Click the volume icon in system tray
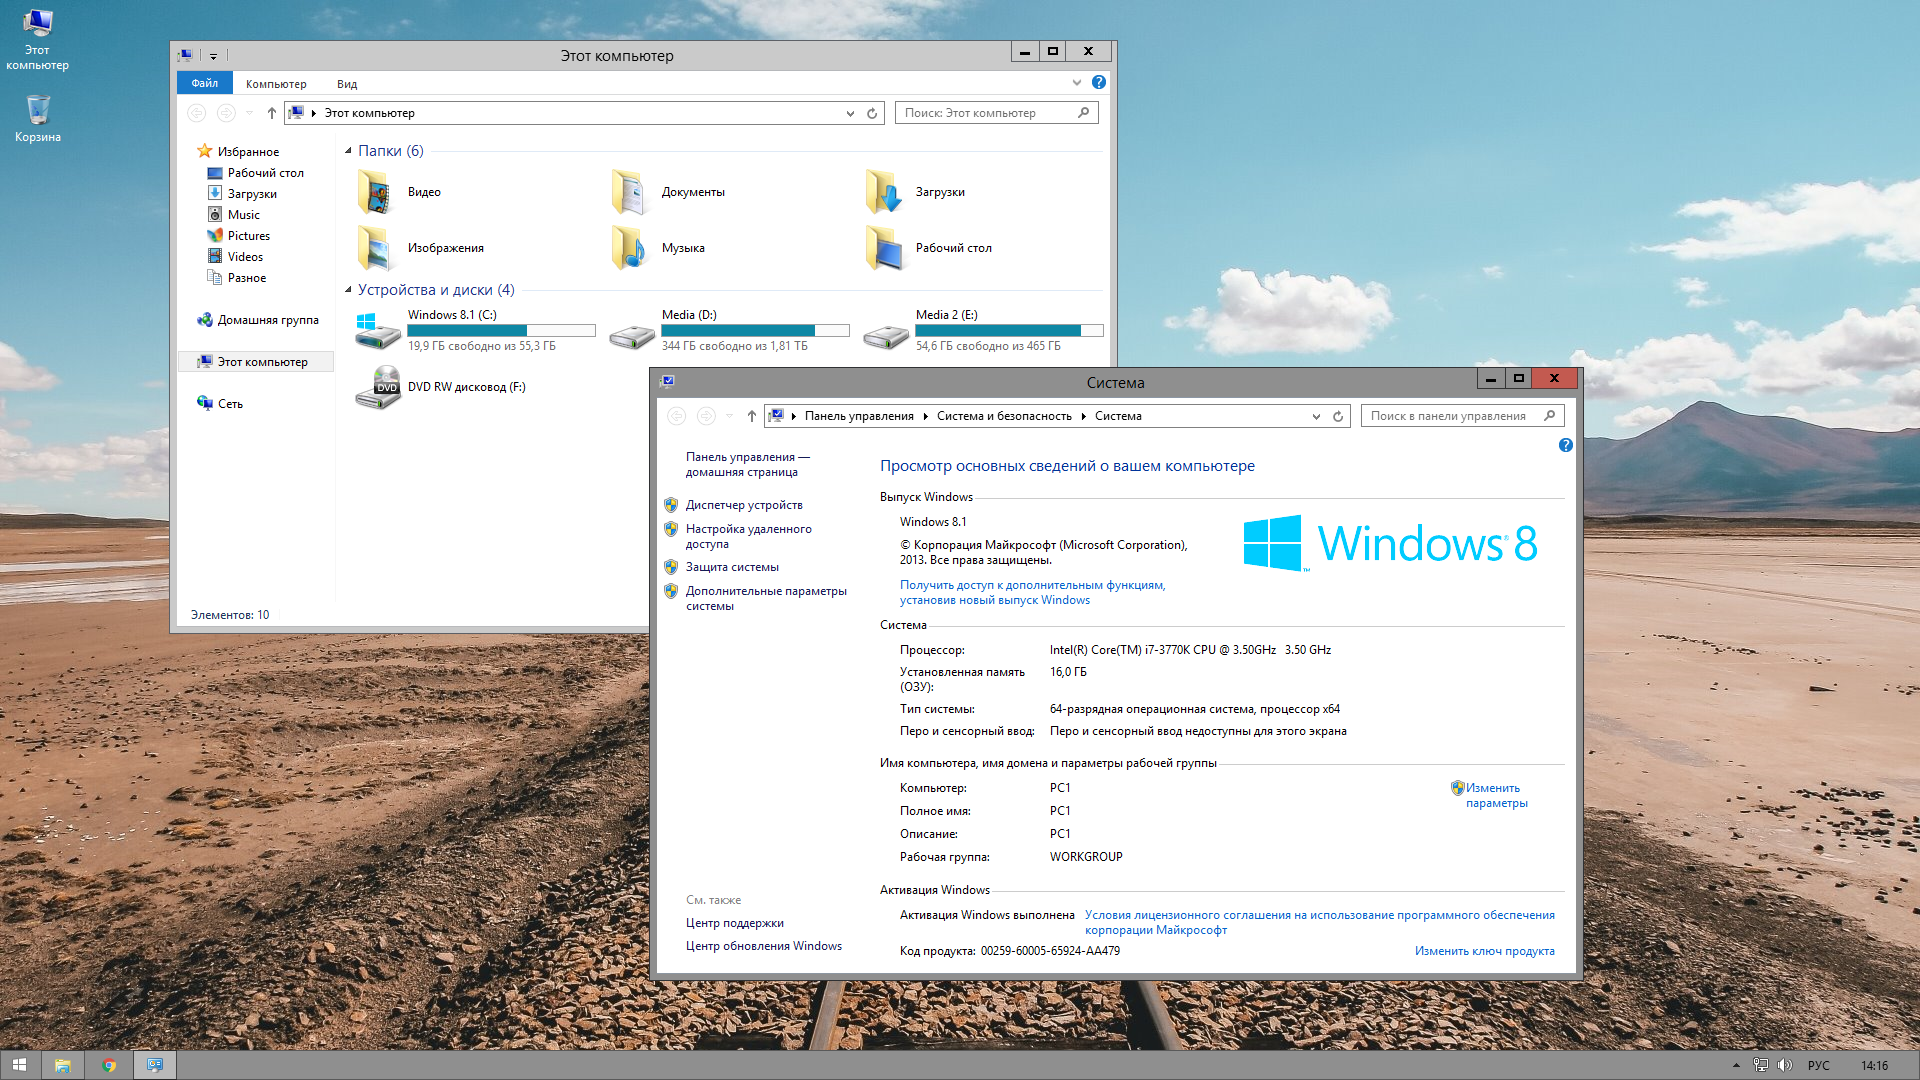 click(x=1785, y=1065)
